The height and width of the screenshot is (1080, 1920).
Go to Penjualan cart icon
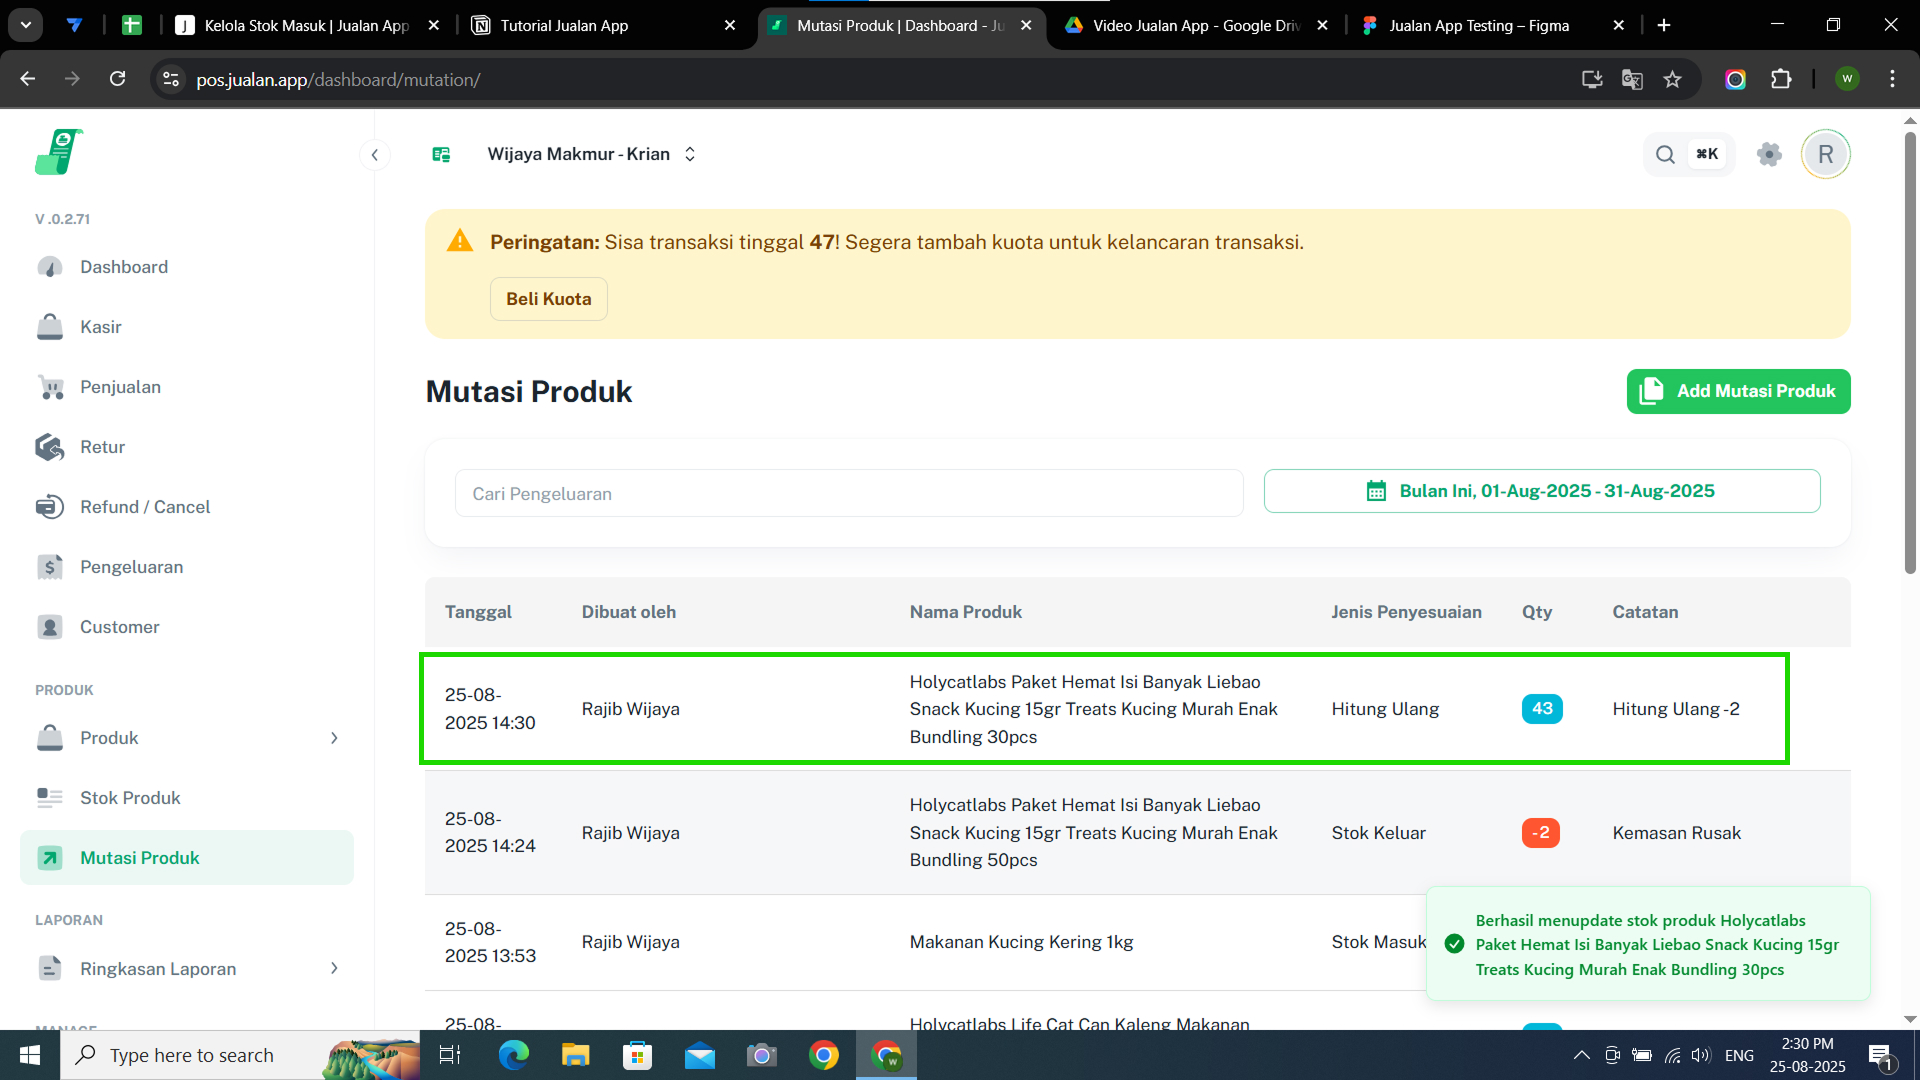point(50,387)
